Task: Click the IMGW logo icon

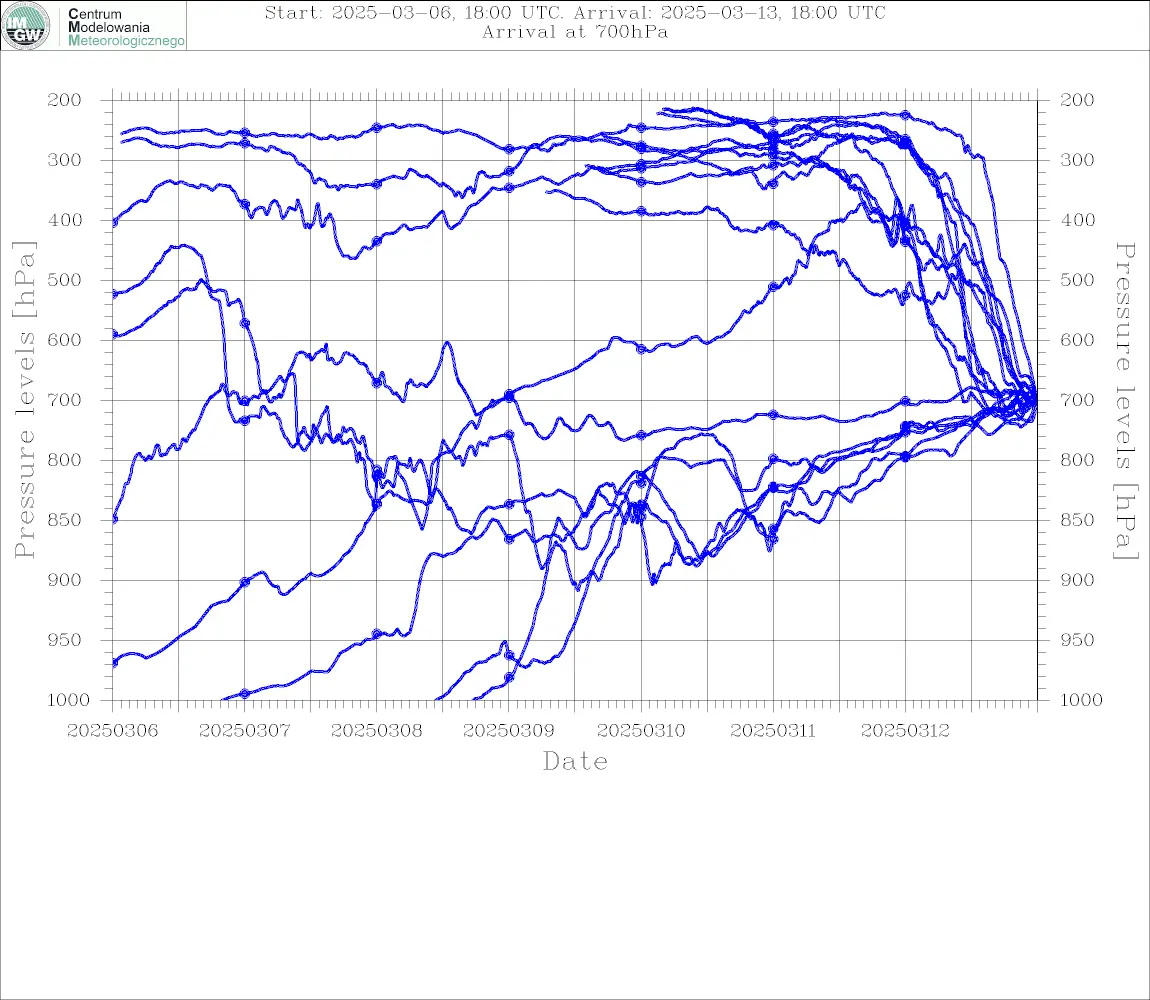Action: pyautogui.click(x=26, y=26)
